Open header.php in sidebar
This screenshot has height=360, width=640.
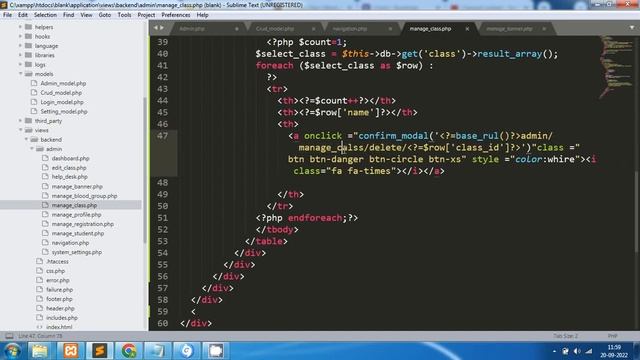coord(60,309)
